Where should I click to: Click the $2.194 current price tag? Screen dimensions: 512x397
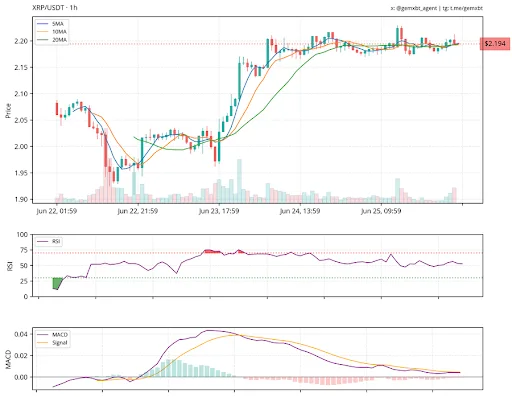(495, 44)
